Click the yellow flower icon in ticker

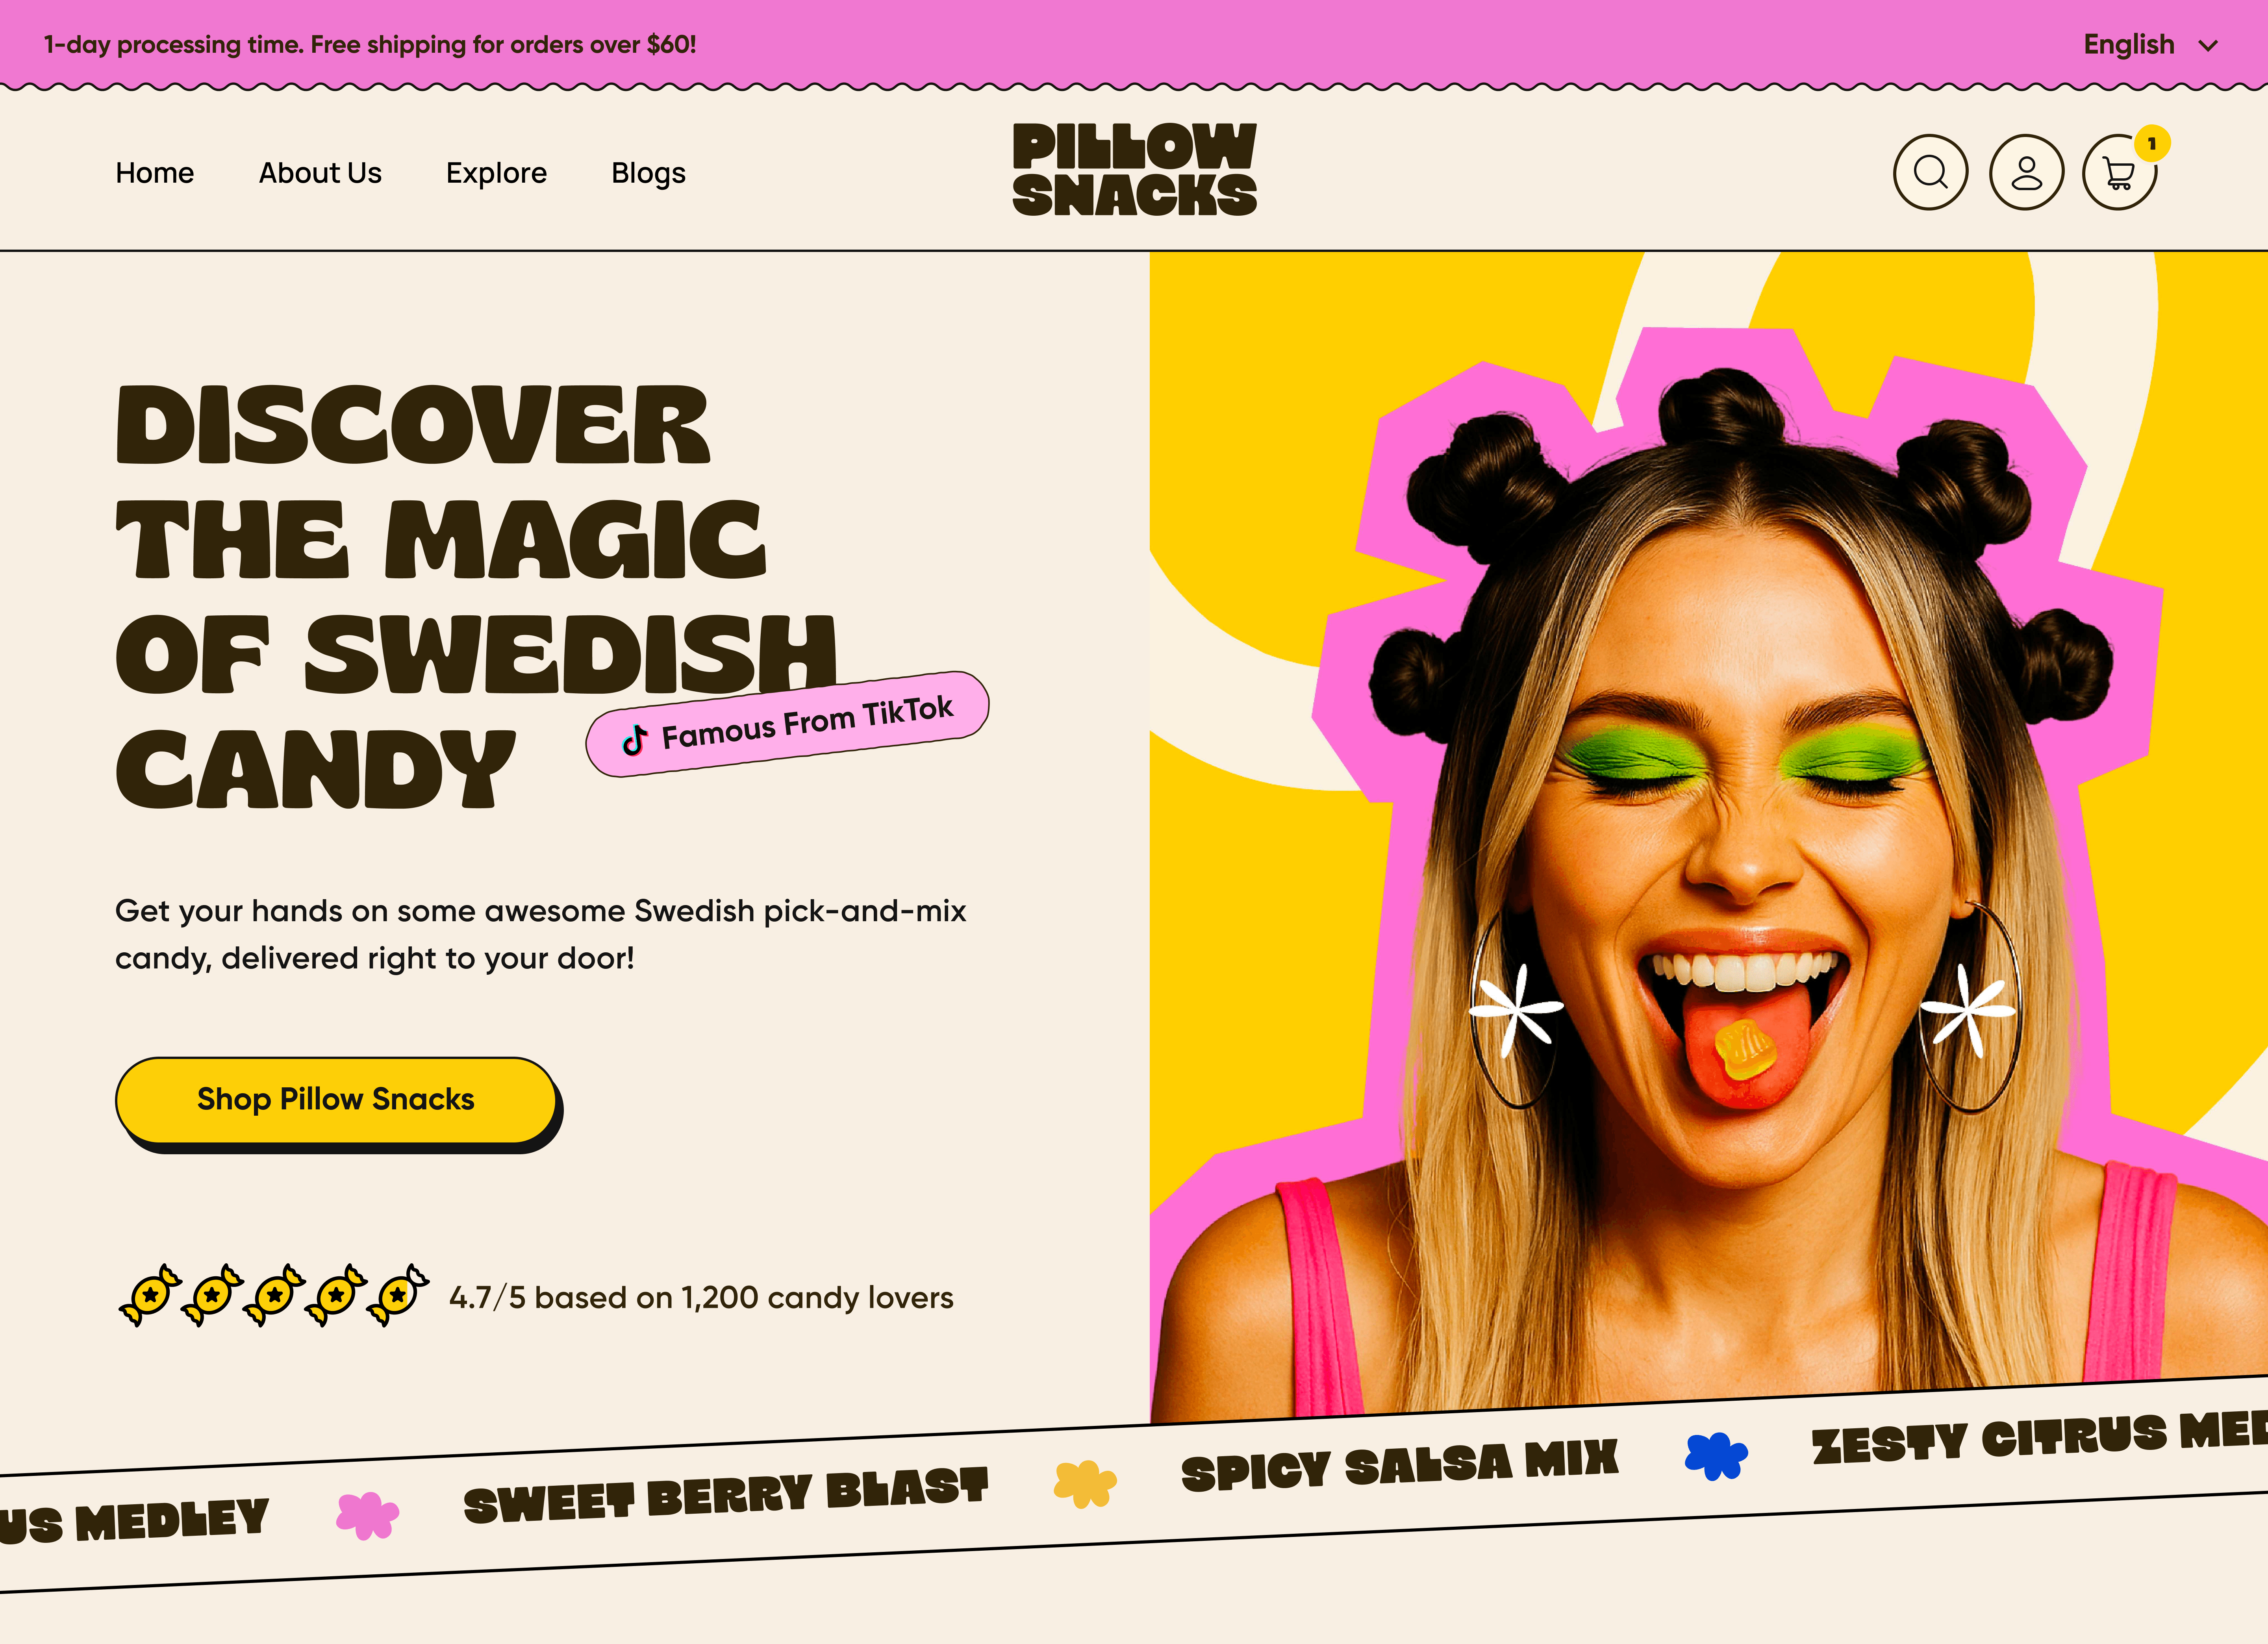coord(1085,1484)
